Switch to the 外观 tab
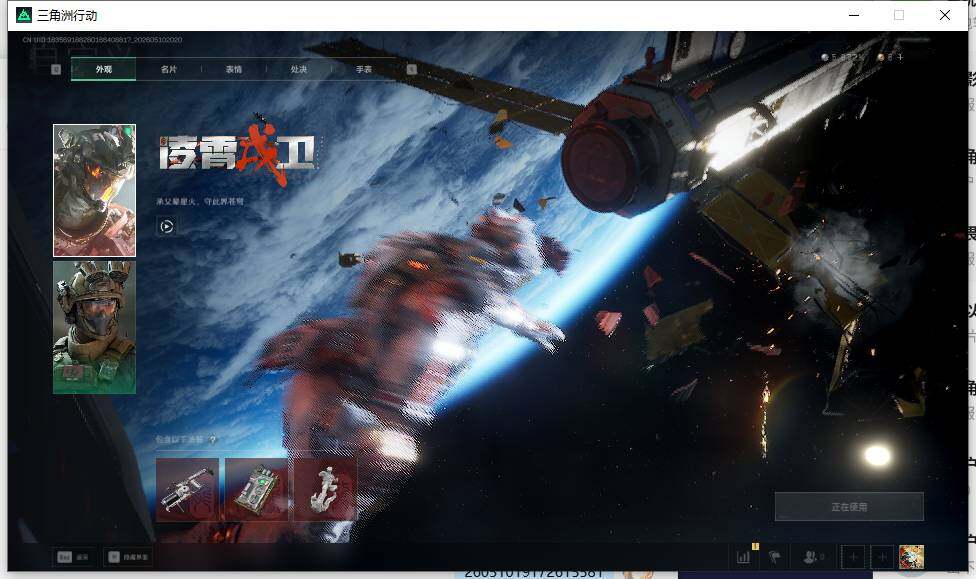 [103, 69]
